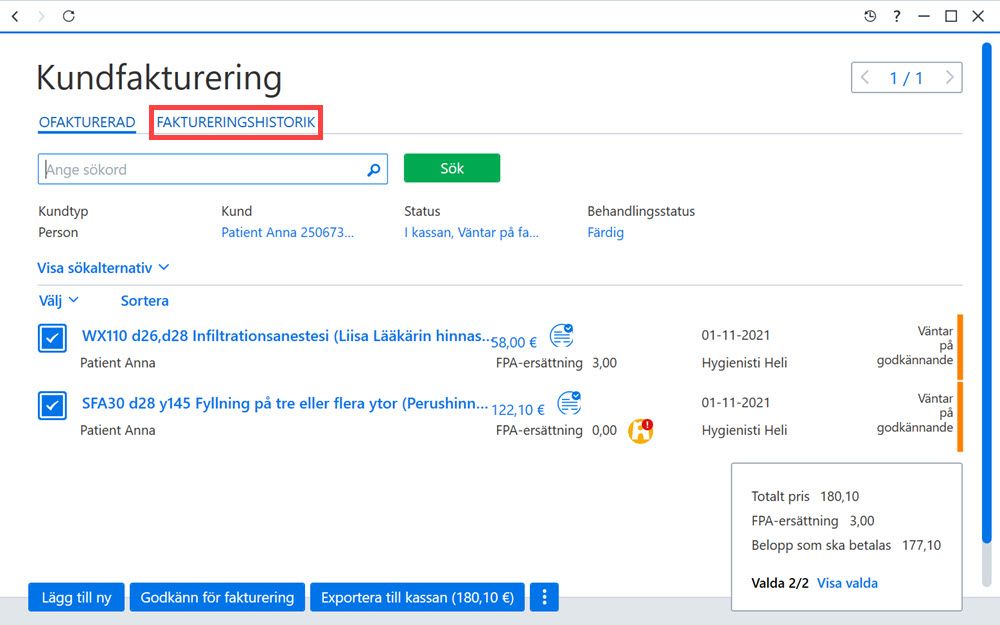Click date 01-11-2021 on the WX110 row
Viewport: 1000px width, 625px height.
736,335
